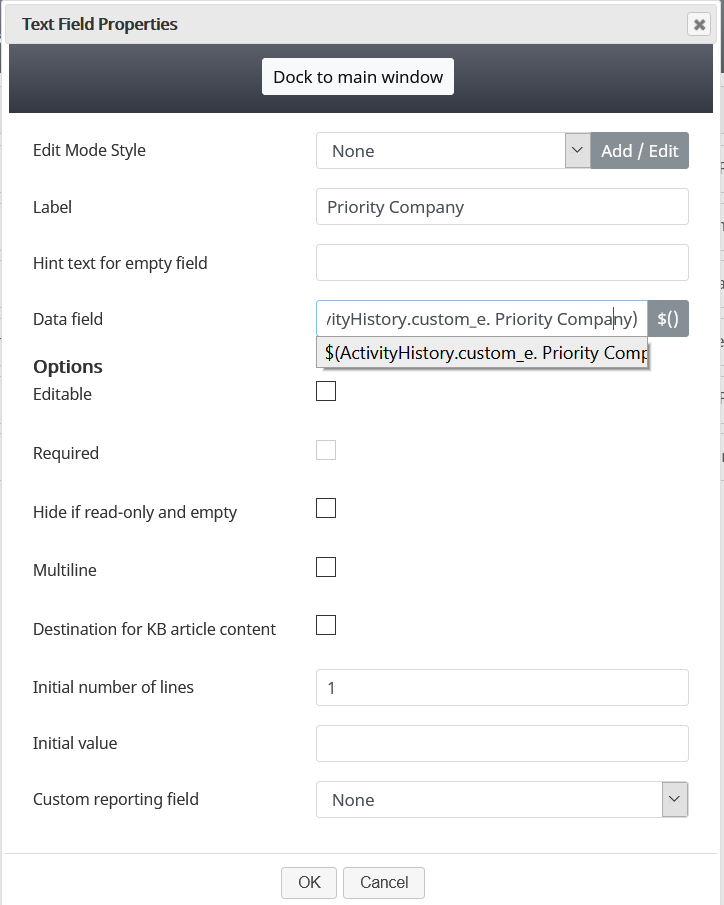Click the Hint text for empty field input
This screenshot has height=905, width=724.
[502, 263]
